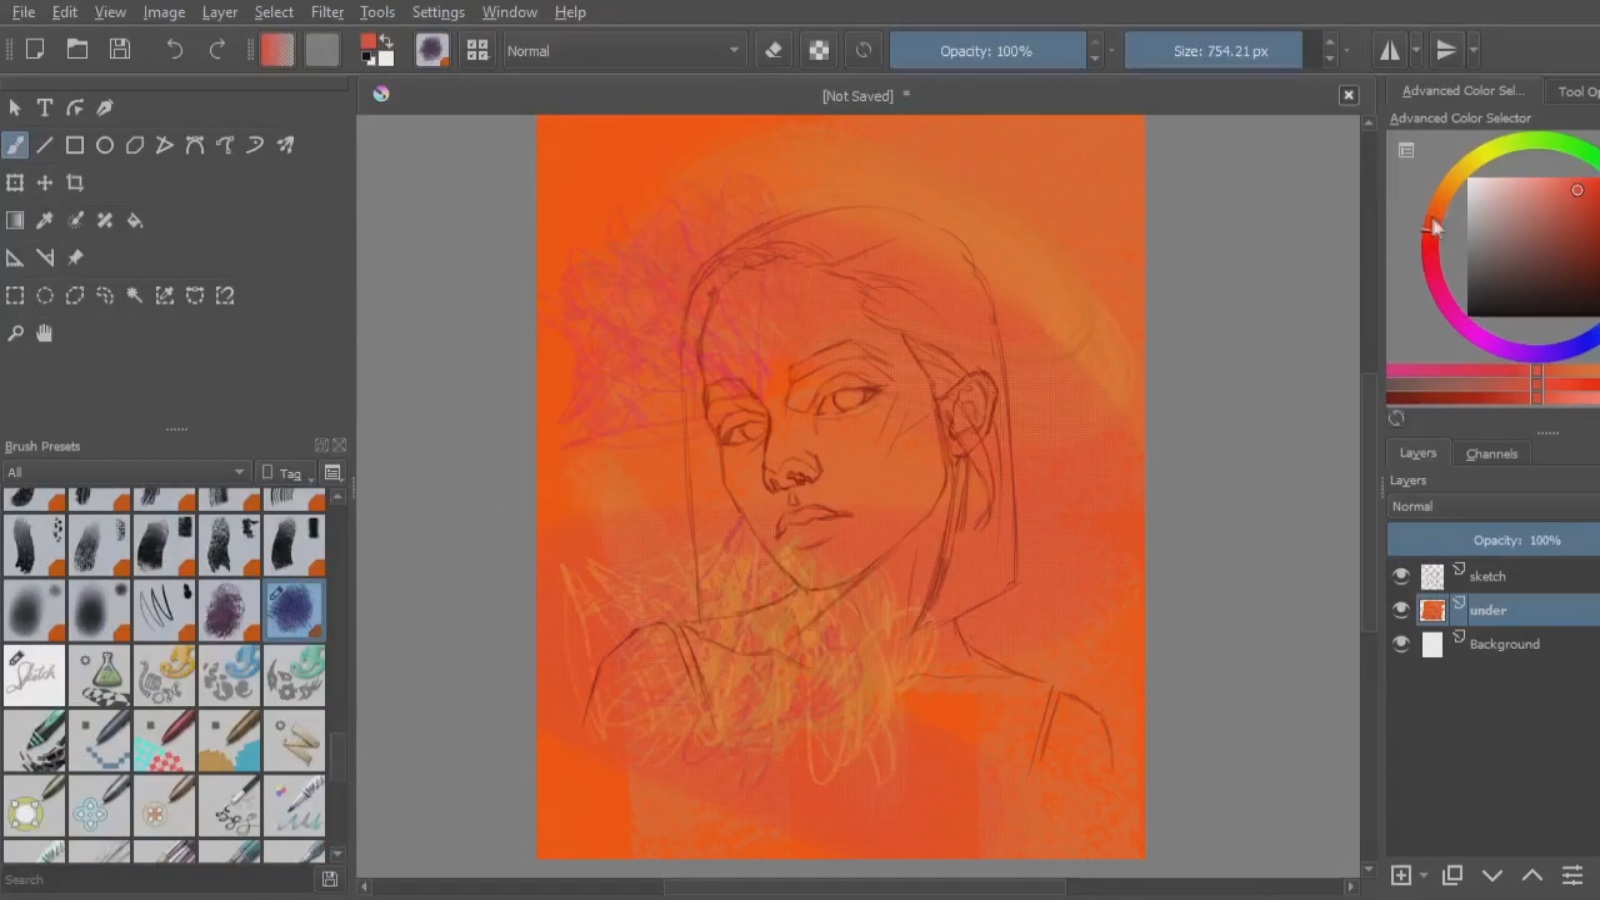Duplicate the current layer

click(1453, 876)
